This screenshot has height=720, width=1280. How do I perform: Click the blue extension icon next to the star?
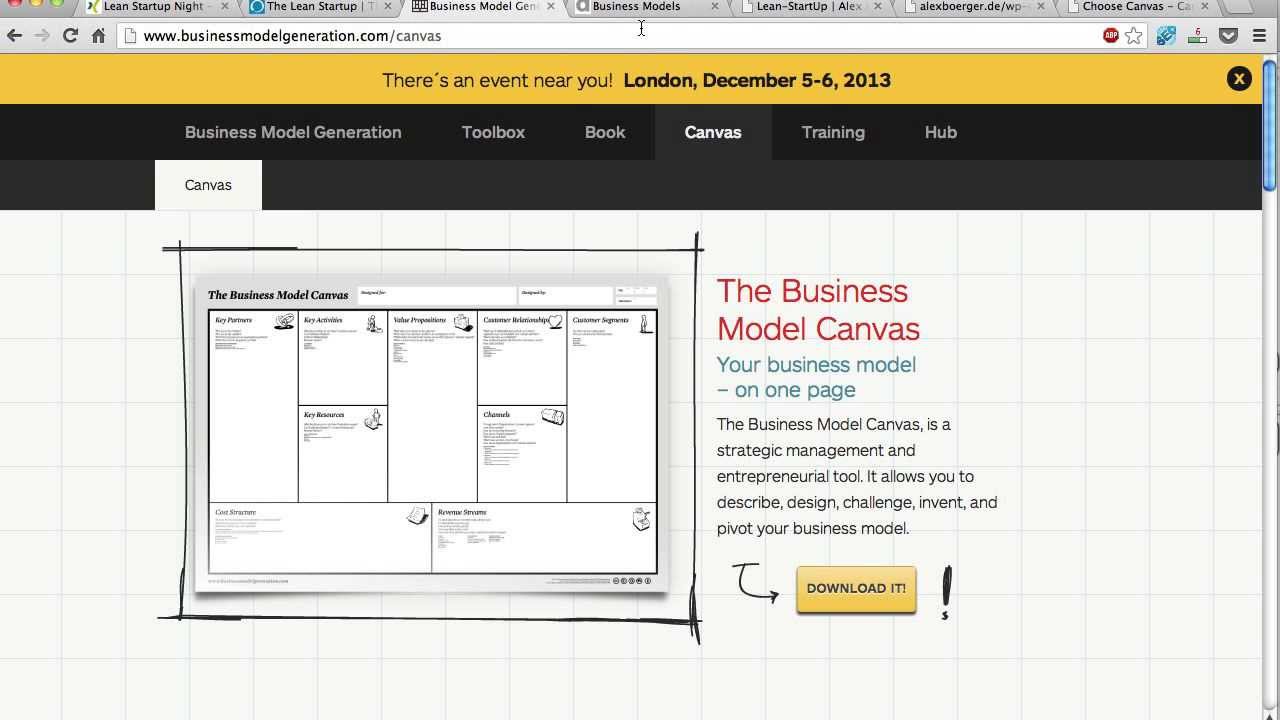1166,36
